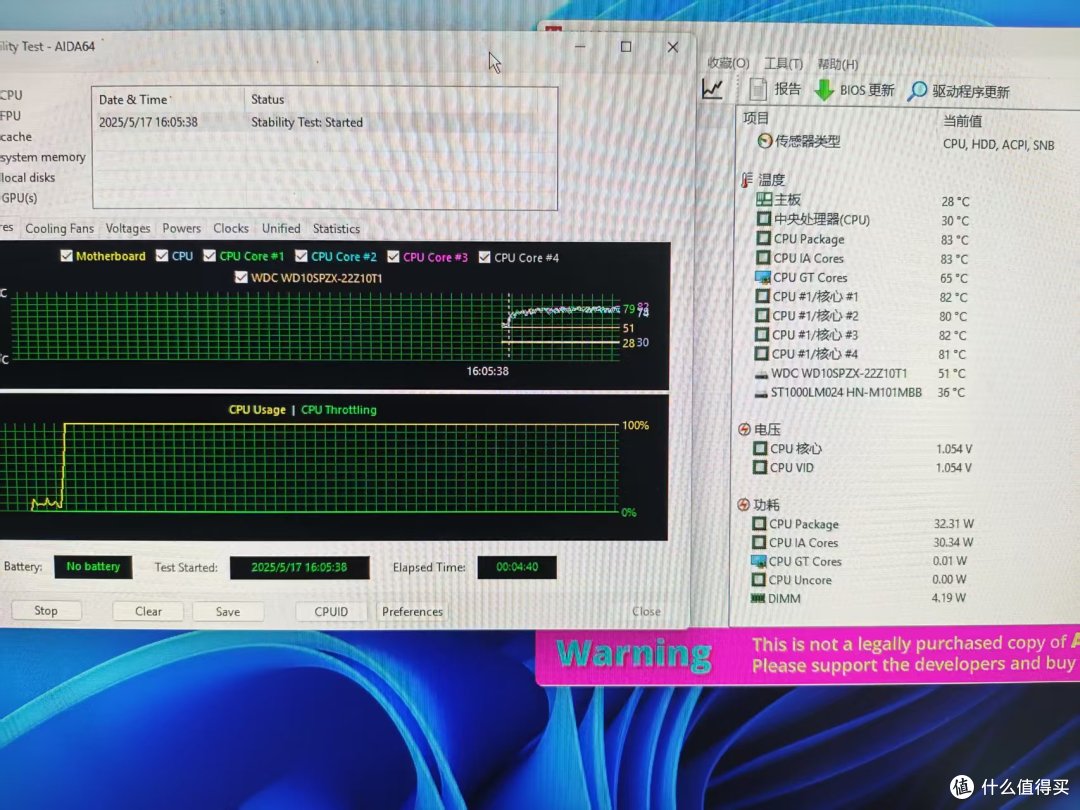Screen dimensions: 1080x810
Task: Open the Clocks tab
Action: point(231,228)
